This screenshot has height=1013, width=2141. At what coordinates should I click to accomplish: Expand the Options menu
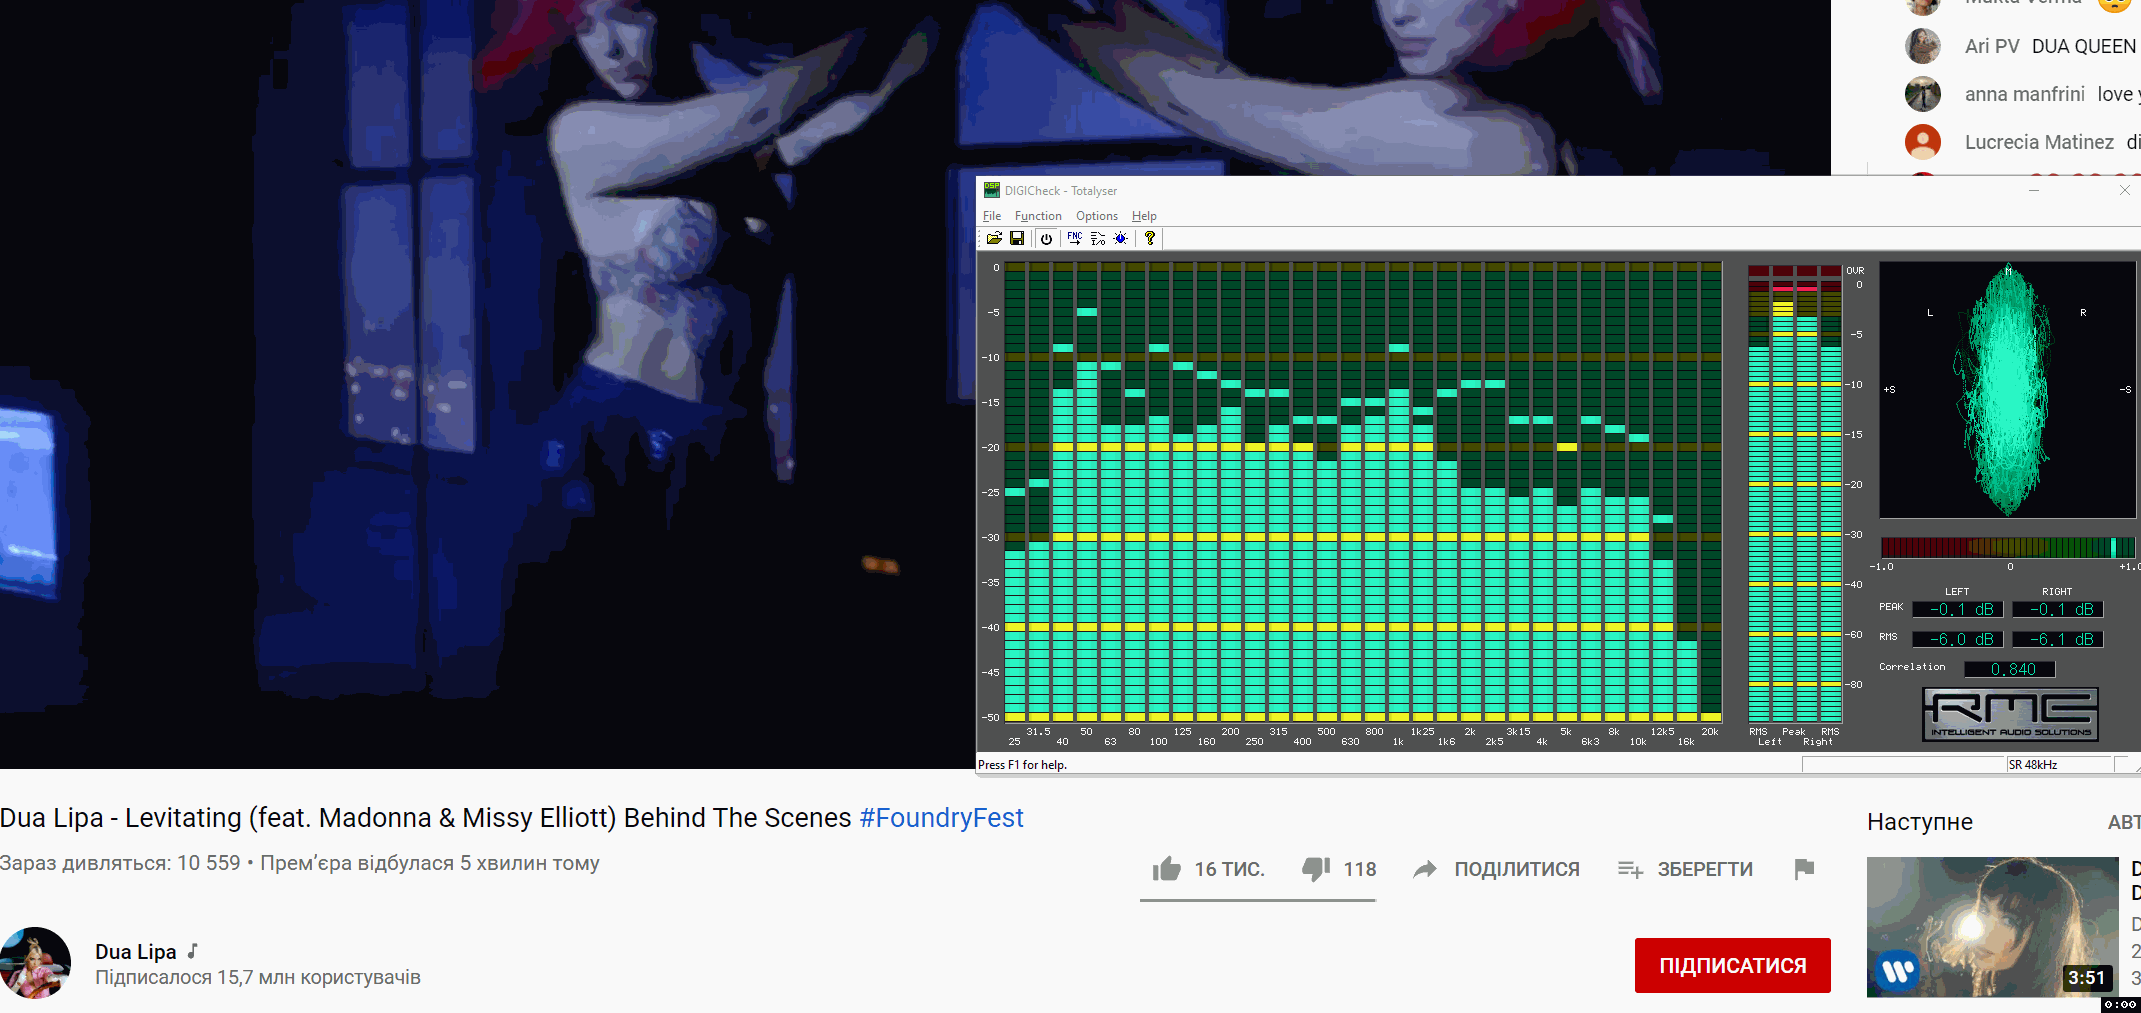pyautogui.click(x=1097, y=216)
